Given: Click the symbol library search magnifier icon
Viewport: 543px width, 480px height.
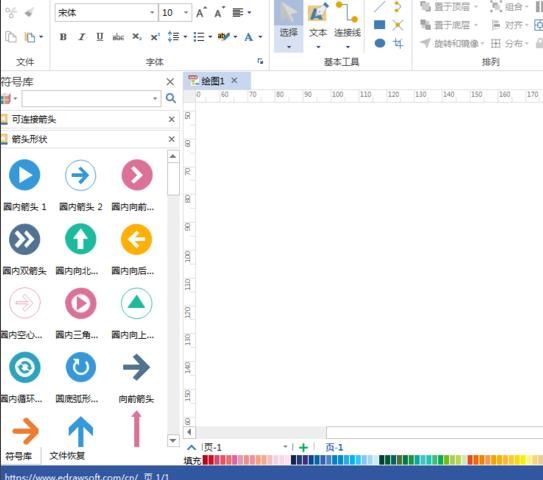Looking at the screenshot, I should (171, 98).
